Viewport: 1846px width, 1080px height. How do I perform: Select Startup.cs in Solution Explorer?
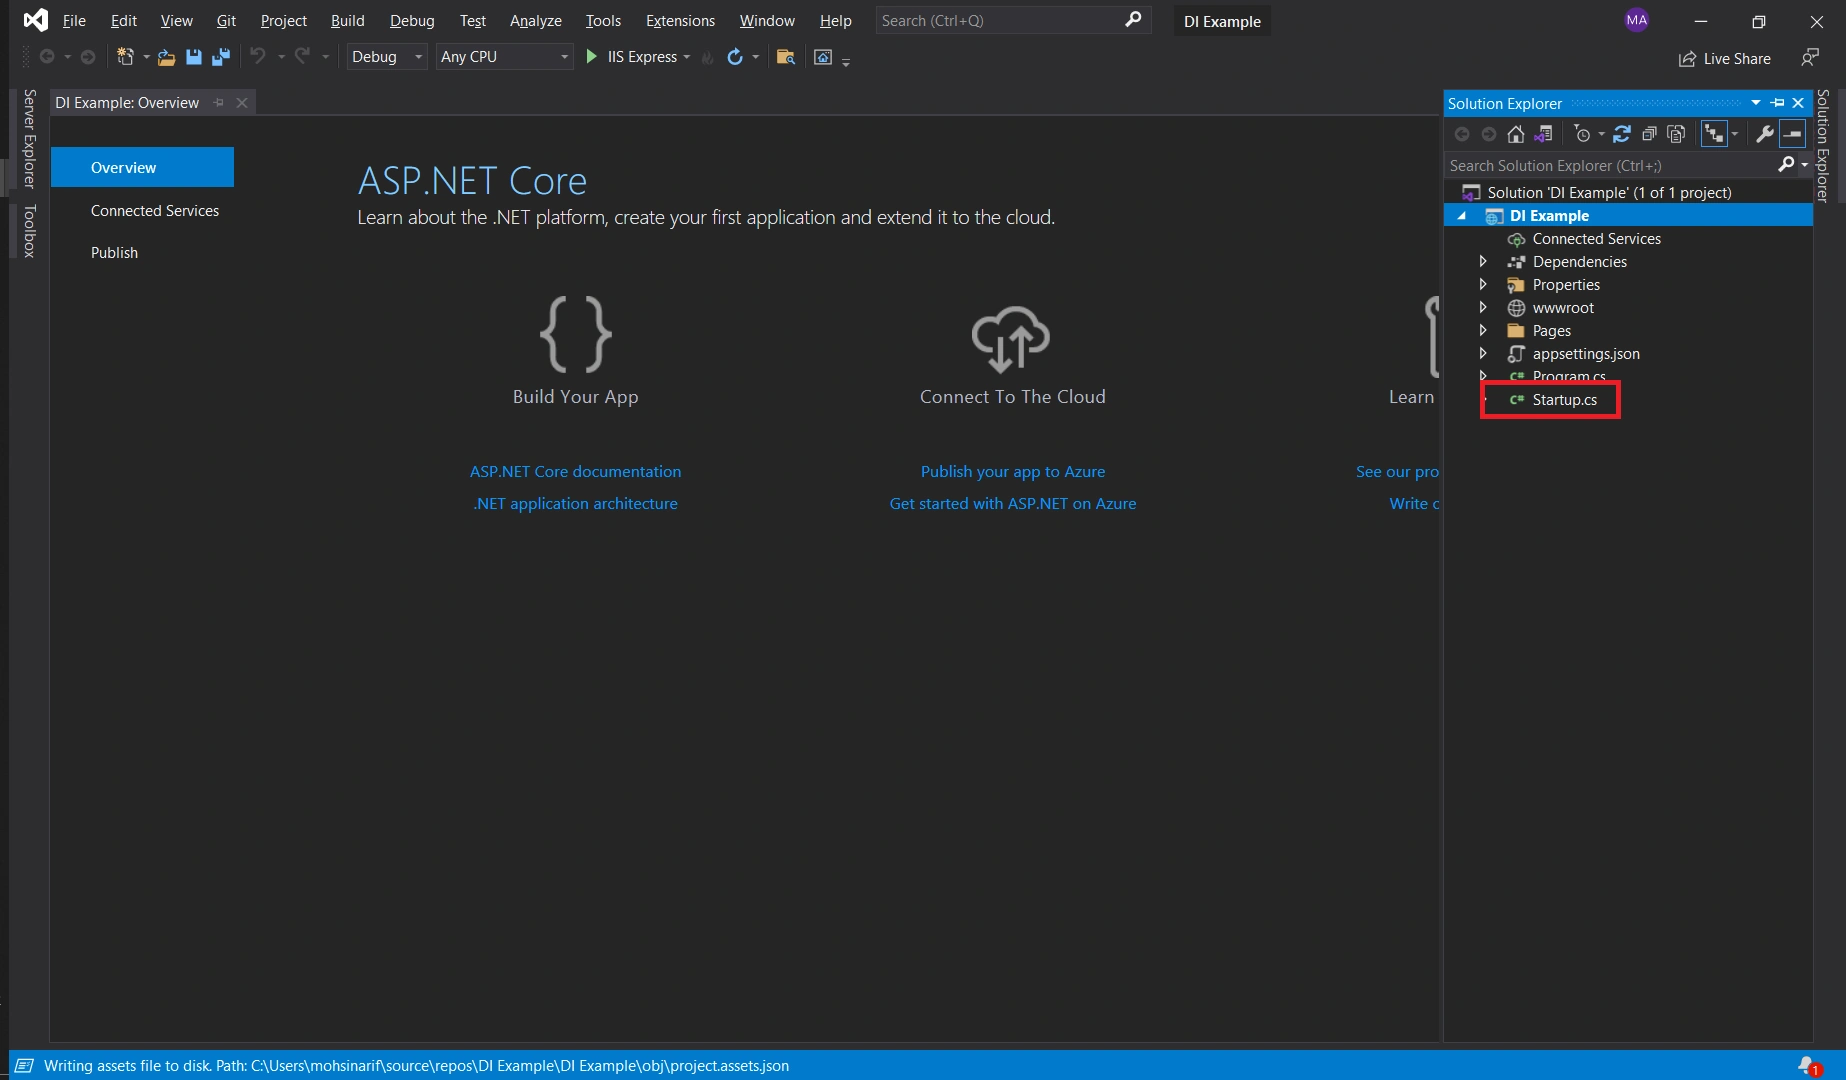point(1564,400)
